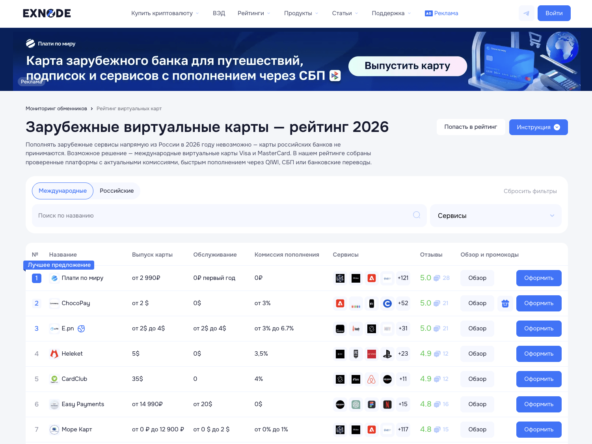Click ChocoPay row logo icon
Image resolution: width=592 pixels, height=444 pixels.
54,303
